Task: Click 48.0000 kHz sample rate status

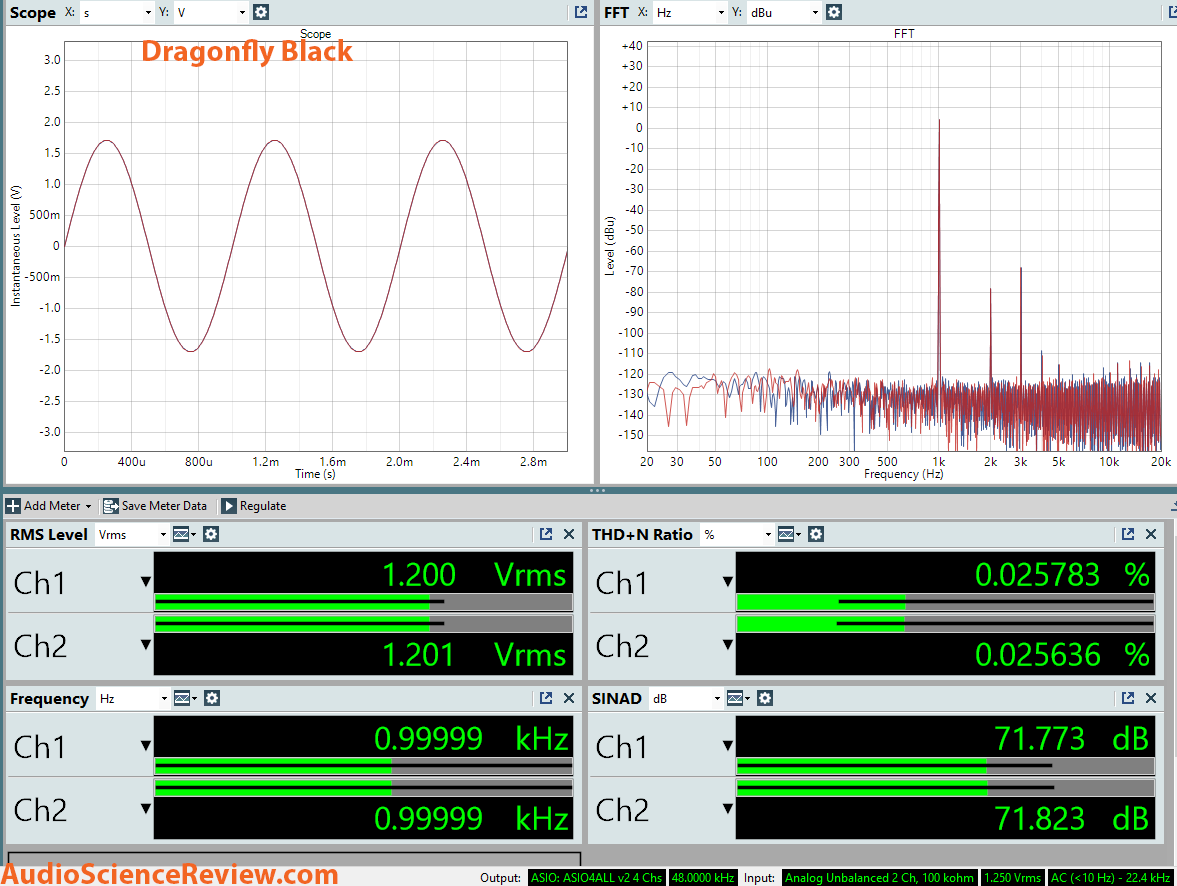Action: coord(703,878)
